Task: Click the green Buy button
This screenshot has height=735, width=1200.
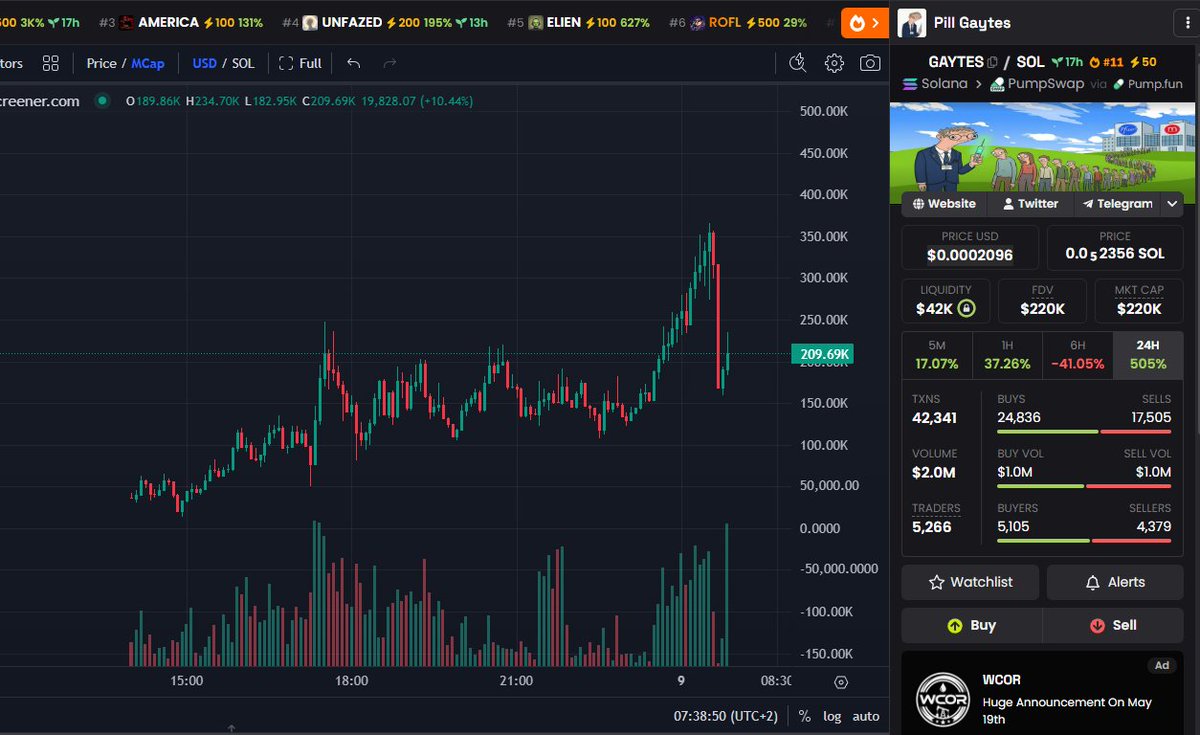Action: coord(971,625)
